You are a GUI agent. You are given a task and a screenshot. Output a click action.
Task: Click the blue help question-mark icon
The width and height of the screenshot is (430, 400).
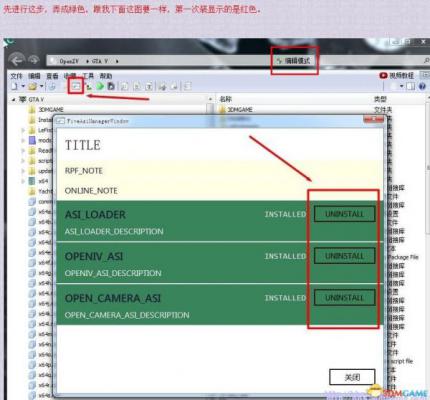(422, 86)
